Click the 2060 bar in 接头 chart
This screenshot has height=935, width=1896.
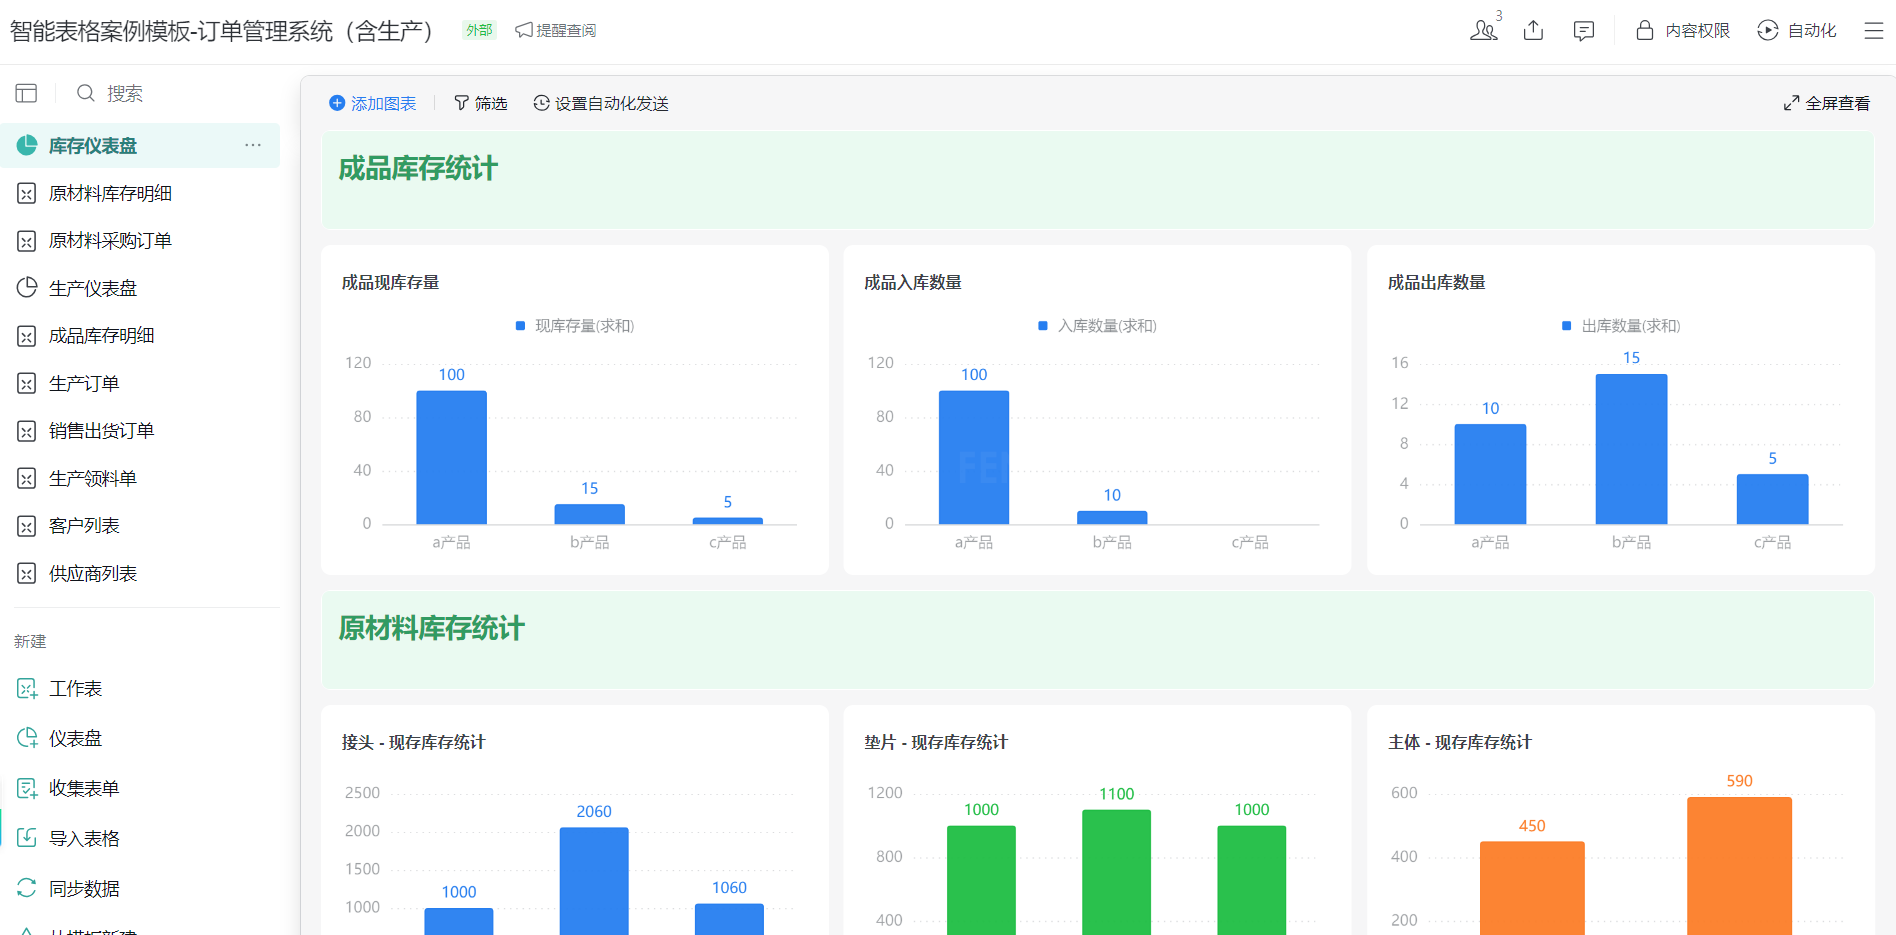point(594,881)
